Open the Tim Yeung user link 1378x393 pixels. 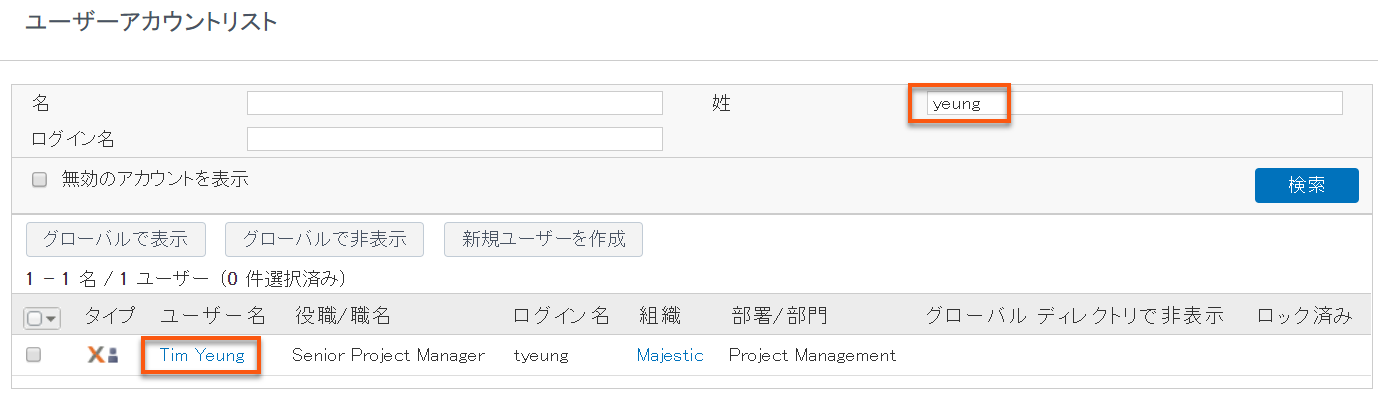(202, 355)
